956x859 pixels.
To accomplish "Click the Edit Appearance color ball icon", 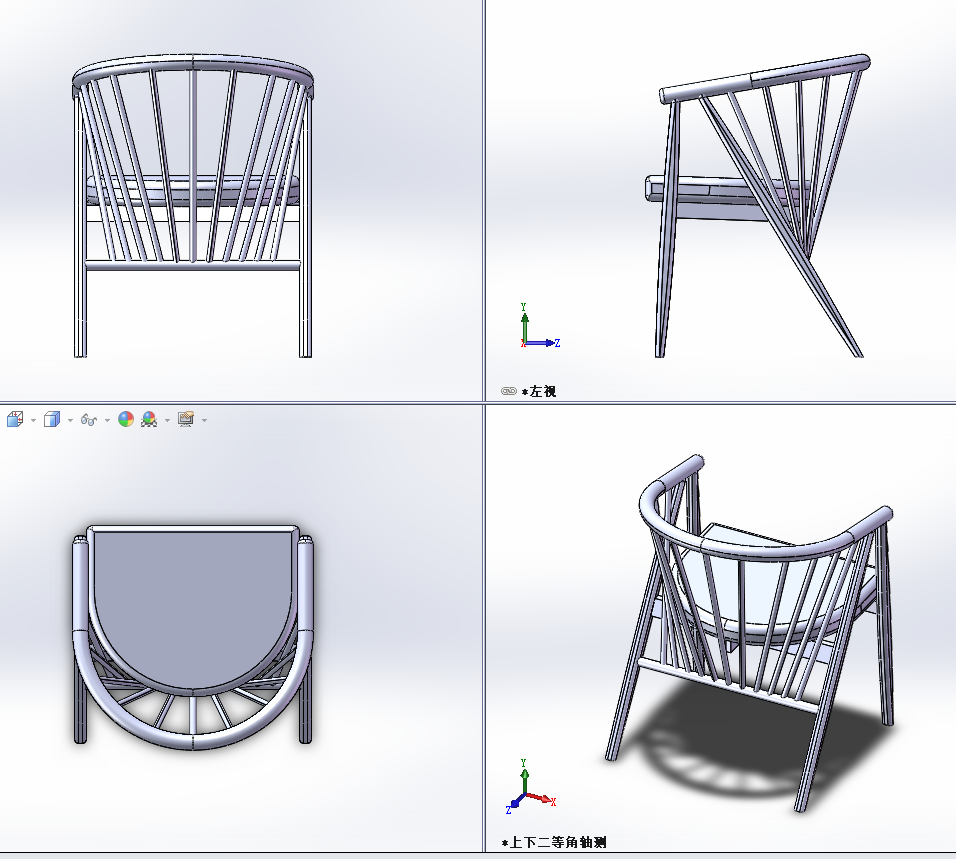I will [126, 419].
